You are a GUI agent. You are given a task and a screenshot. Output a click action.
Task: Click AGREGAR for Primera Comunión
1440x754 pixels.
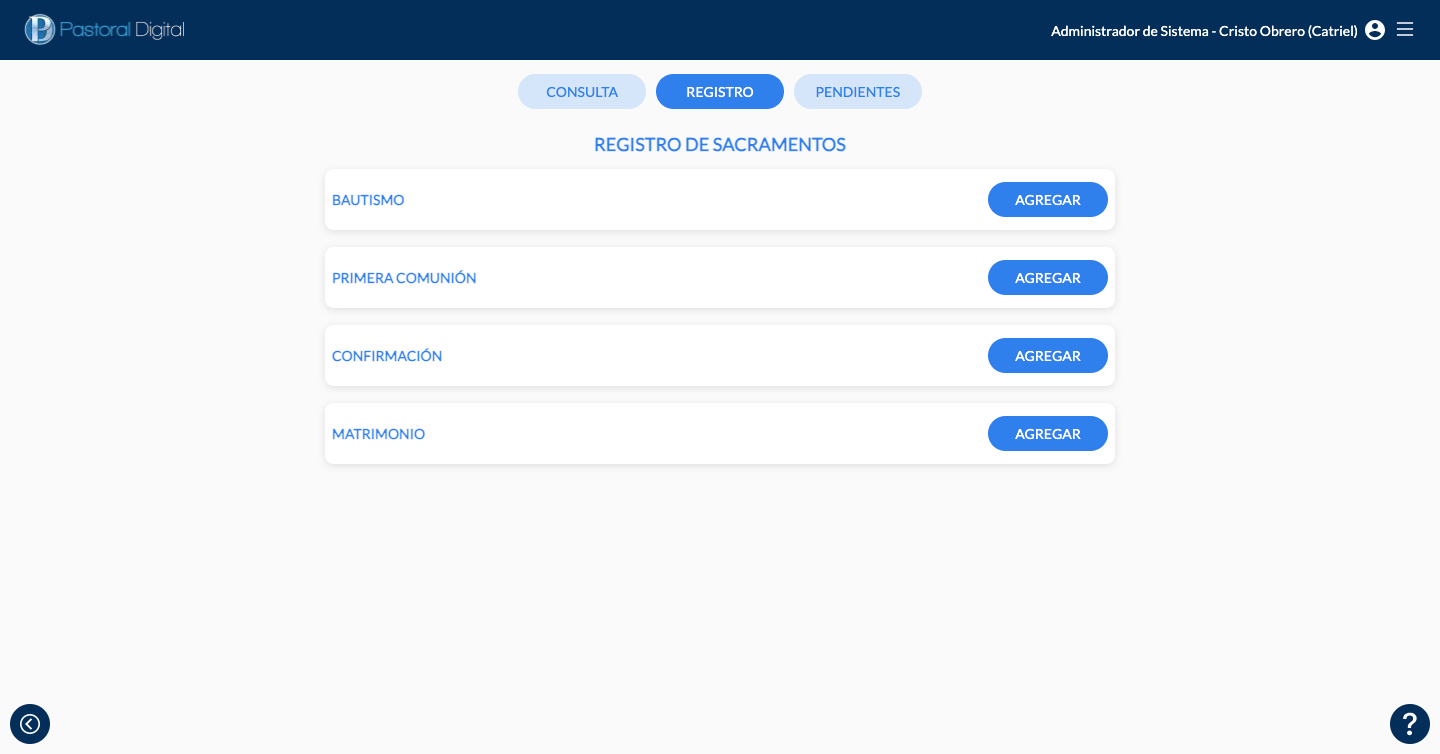tap(1048, 278)
